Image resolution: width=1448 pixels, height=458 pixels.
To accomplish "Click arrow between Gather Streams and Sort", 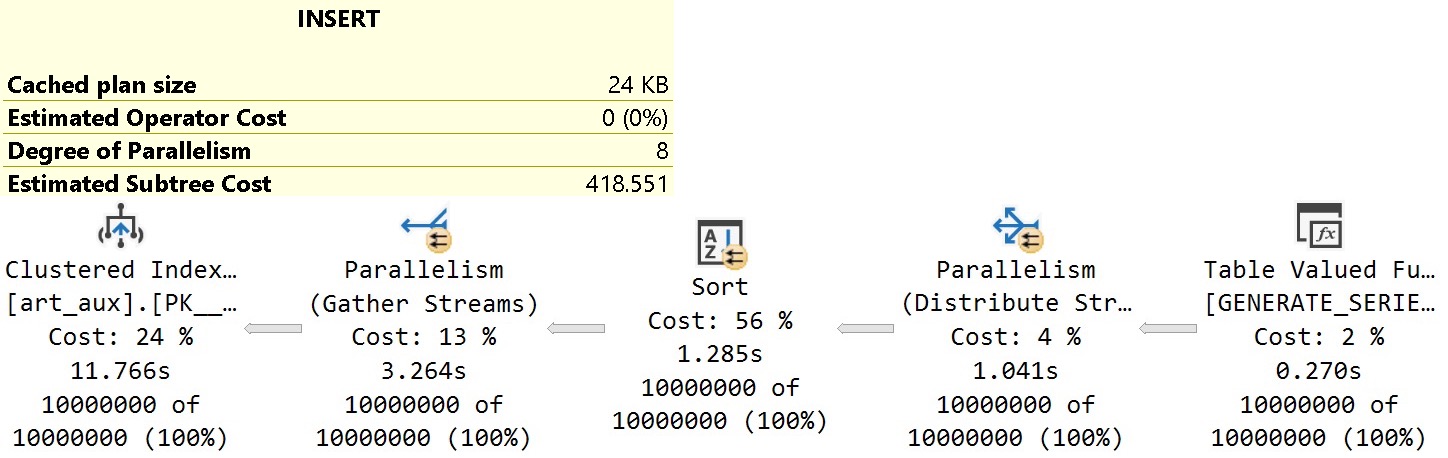I will pos(575,328).
